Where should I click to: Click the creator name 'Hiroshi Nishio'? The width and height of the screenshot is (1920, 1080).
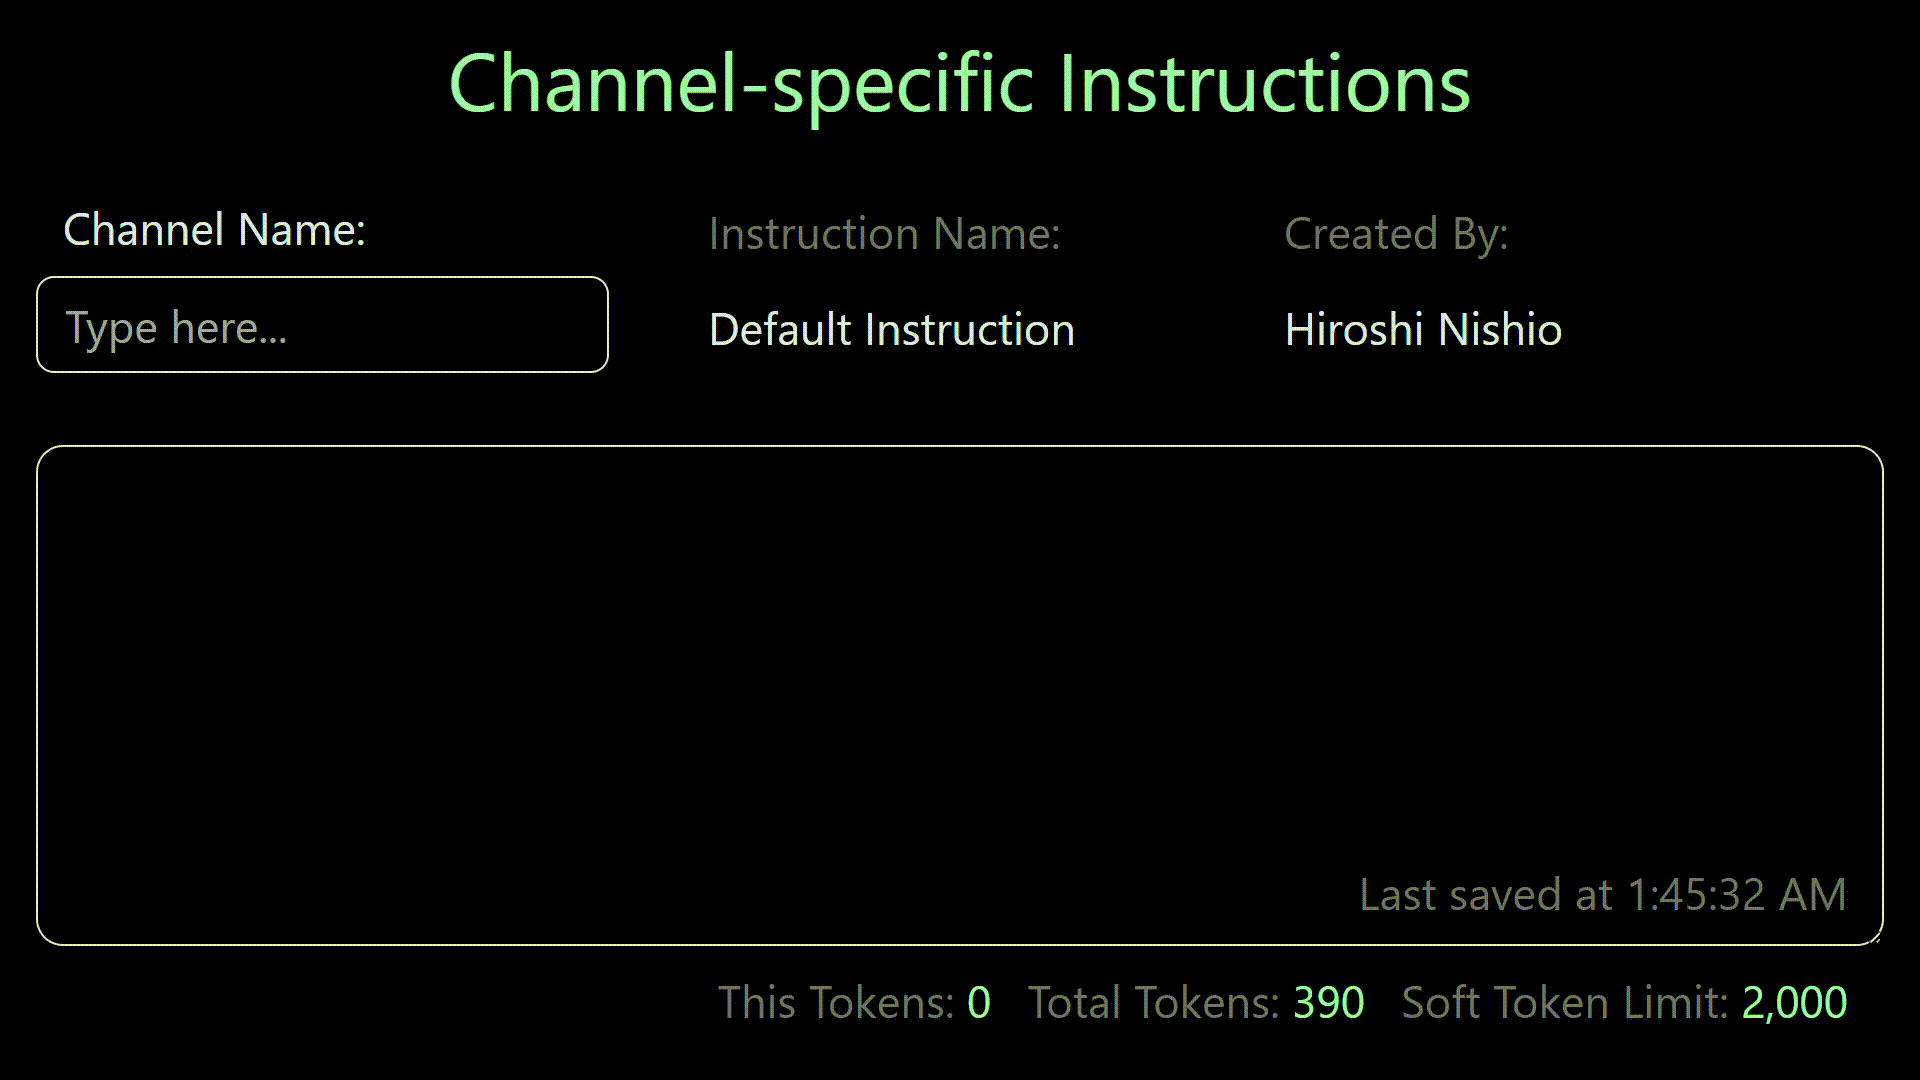pos(1422,329)
